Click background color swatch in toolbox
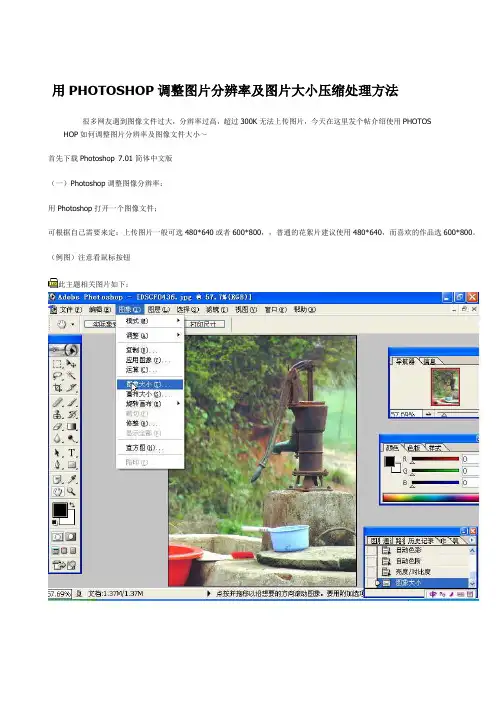The image size is (496, 702). pos(70,520)
